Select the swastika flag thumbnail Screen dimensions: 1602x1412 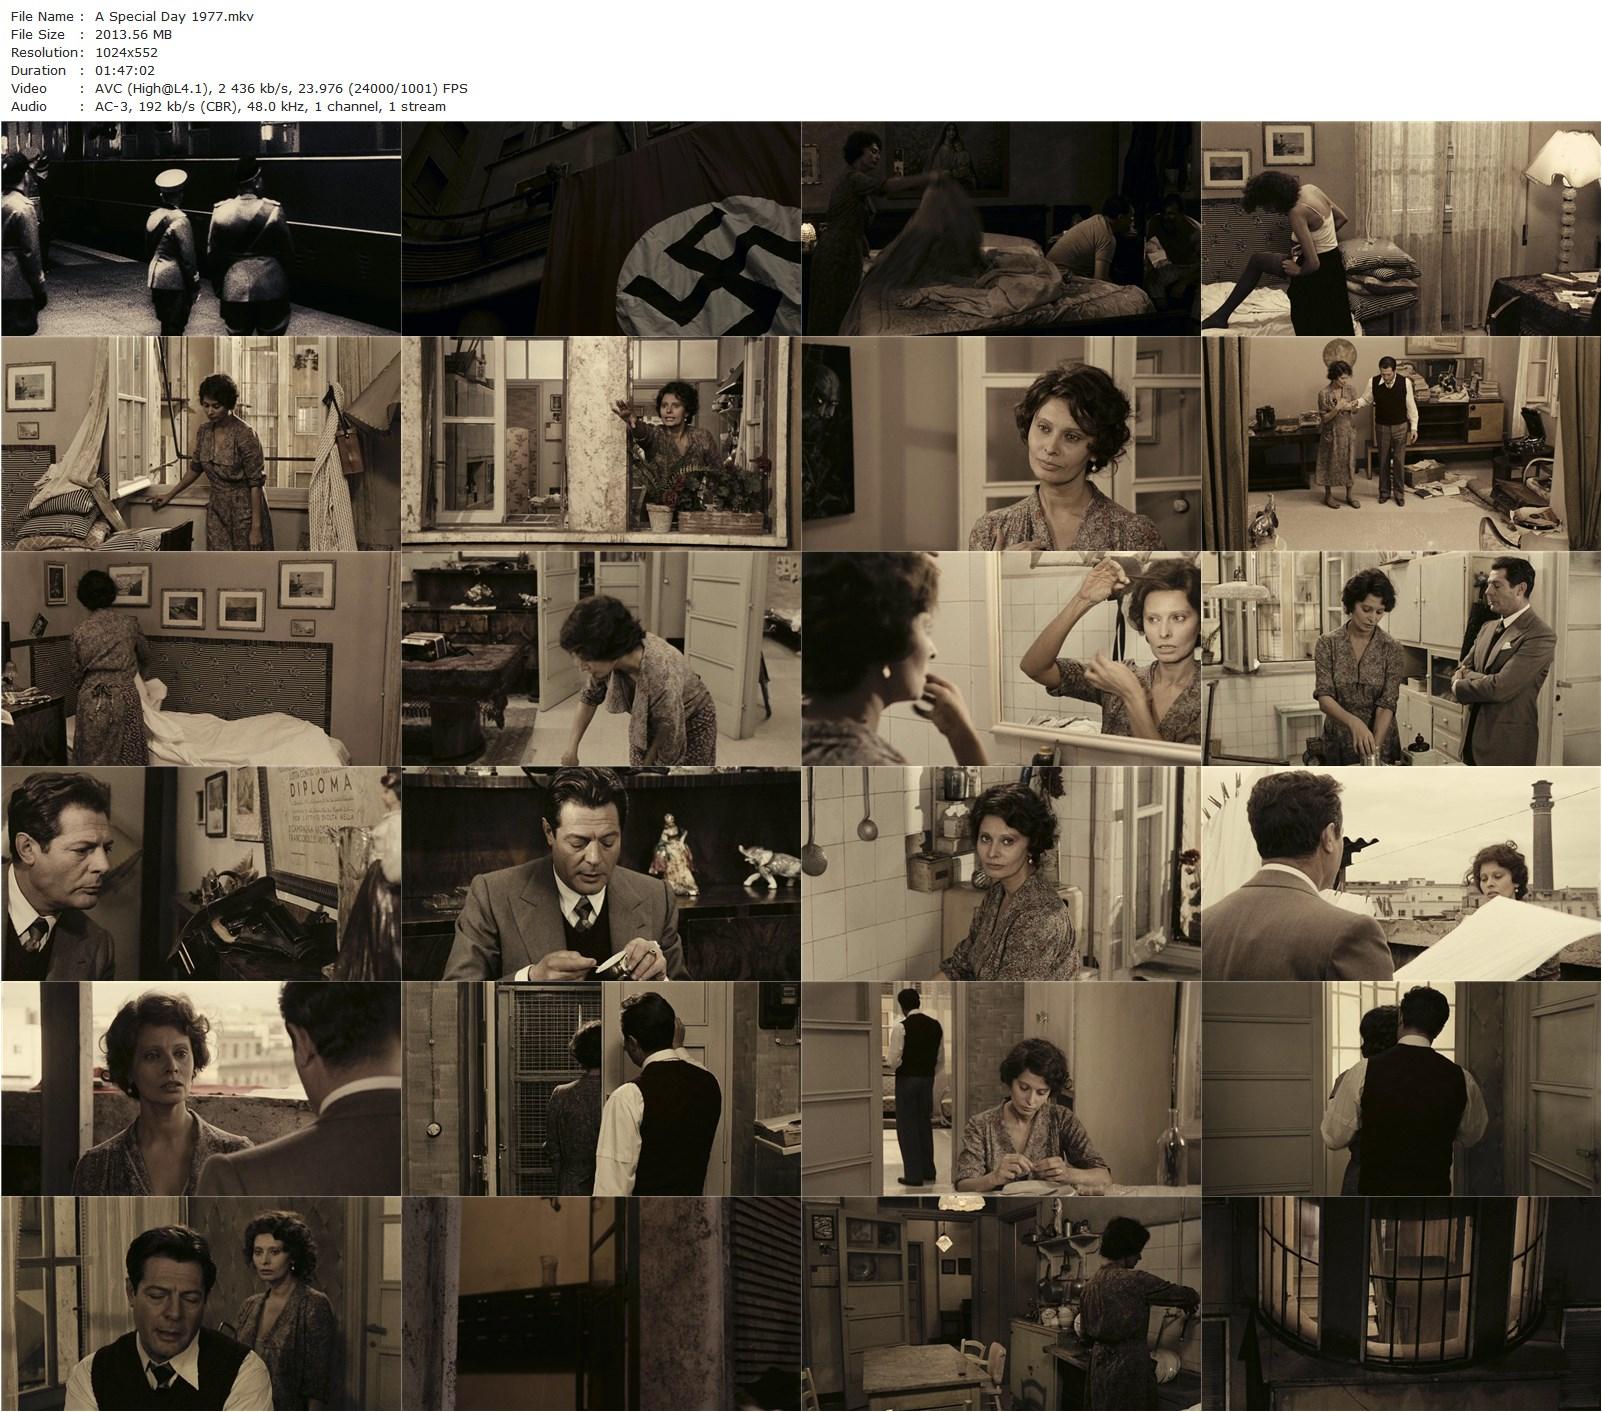pos(601,228)
